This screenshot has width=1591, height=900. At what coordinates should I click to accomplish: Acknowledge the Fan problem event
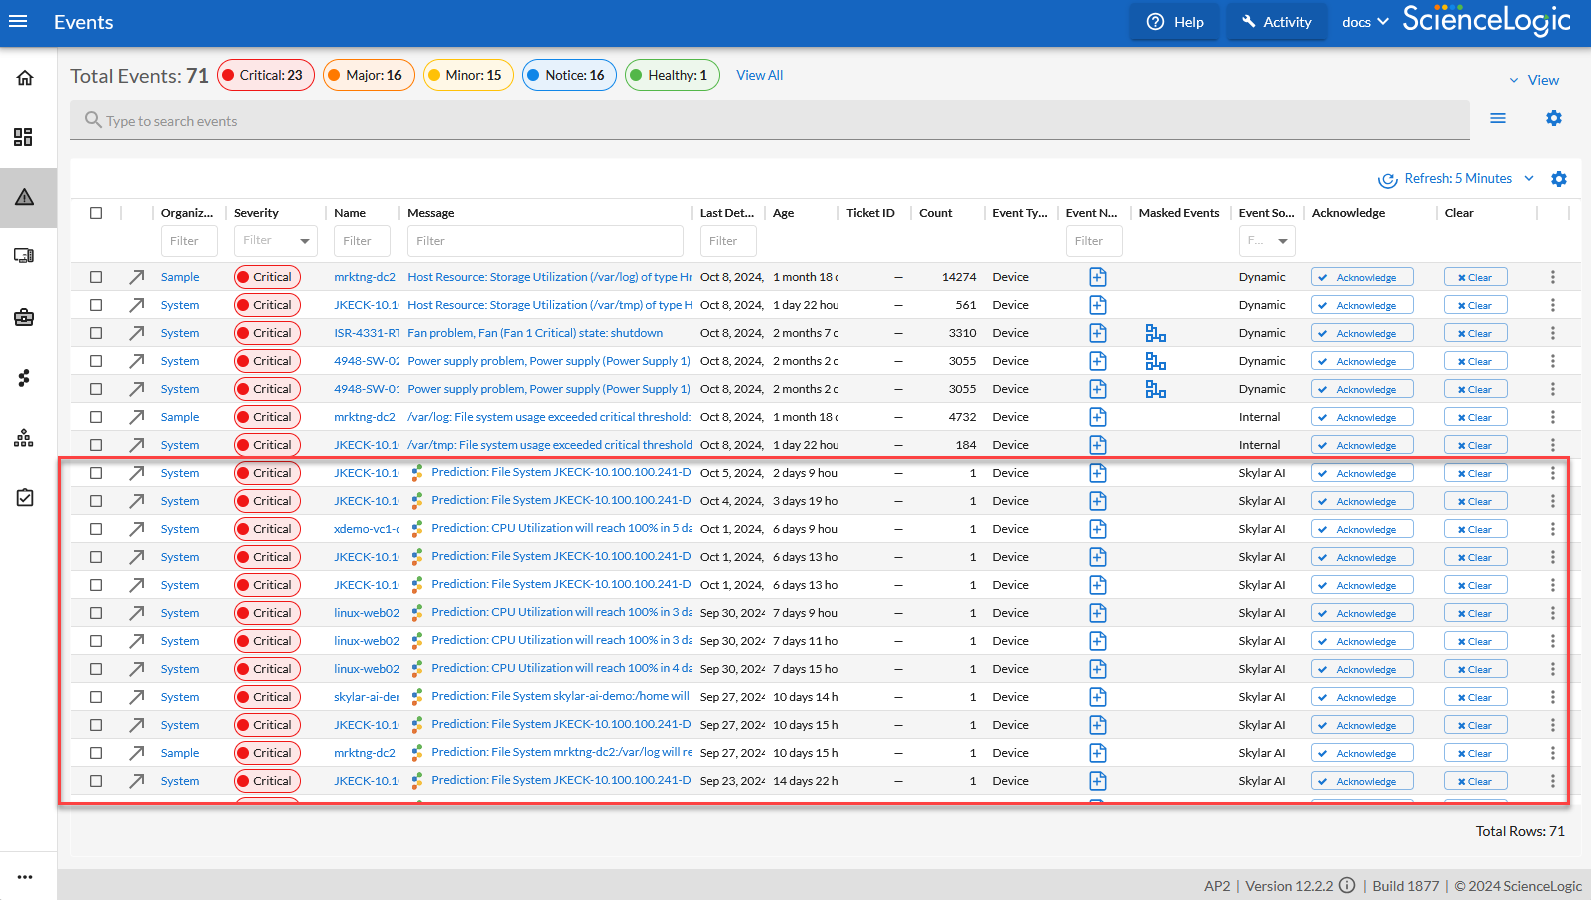click(x=1362, y=333)
